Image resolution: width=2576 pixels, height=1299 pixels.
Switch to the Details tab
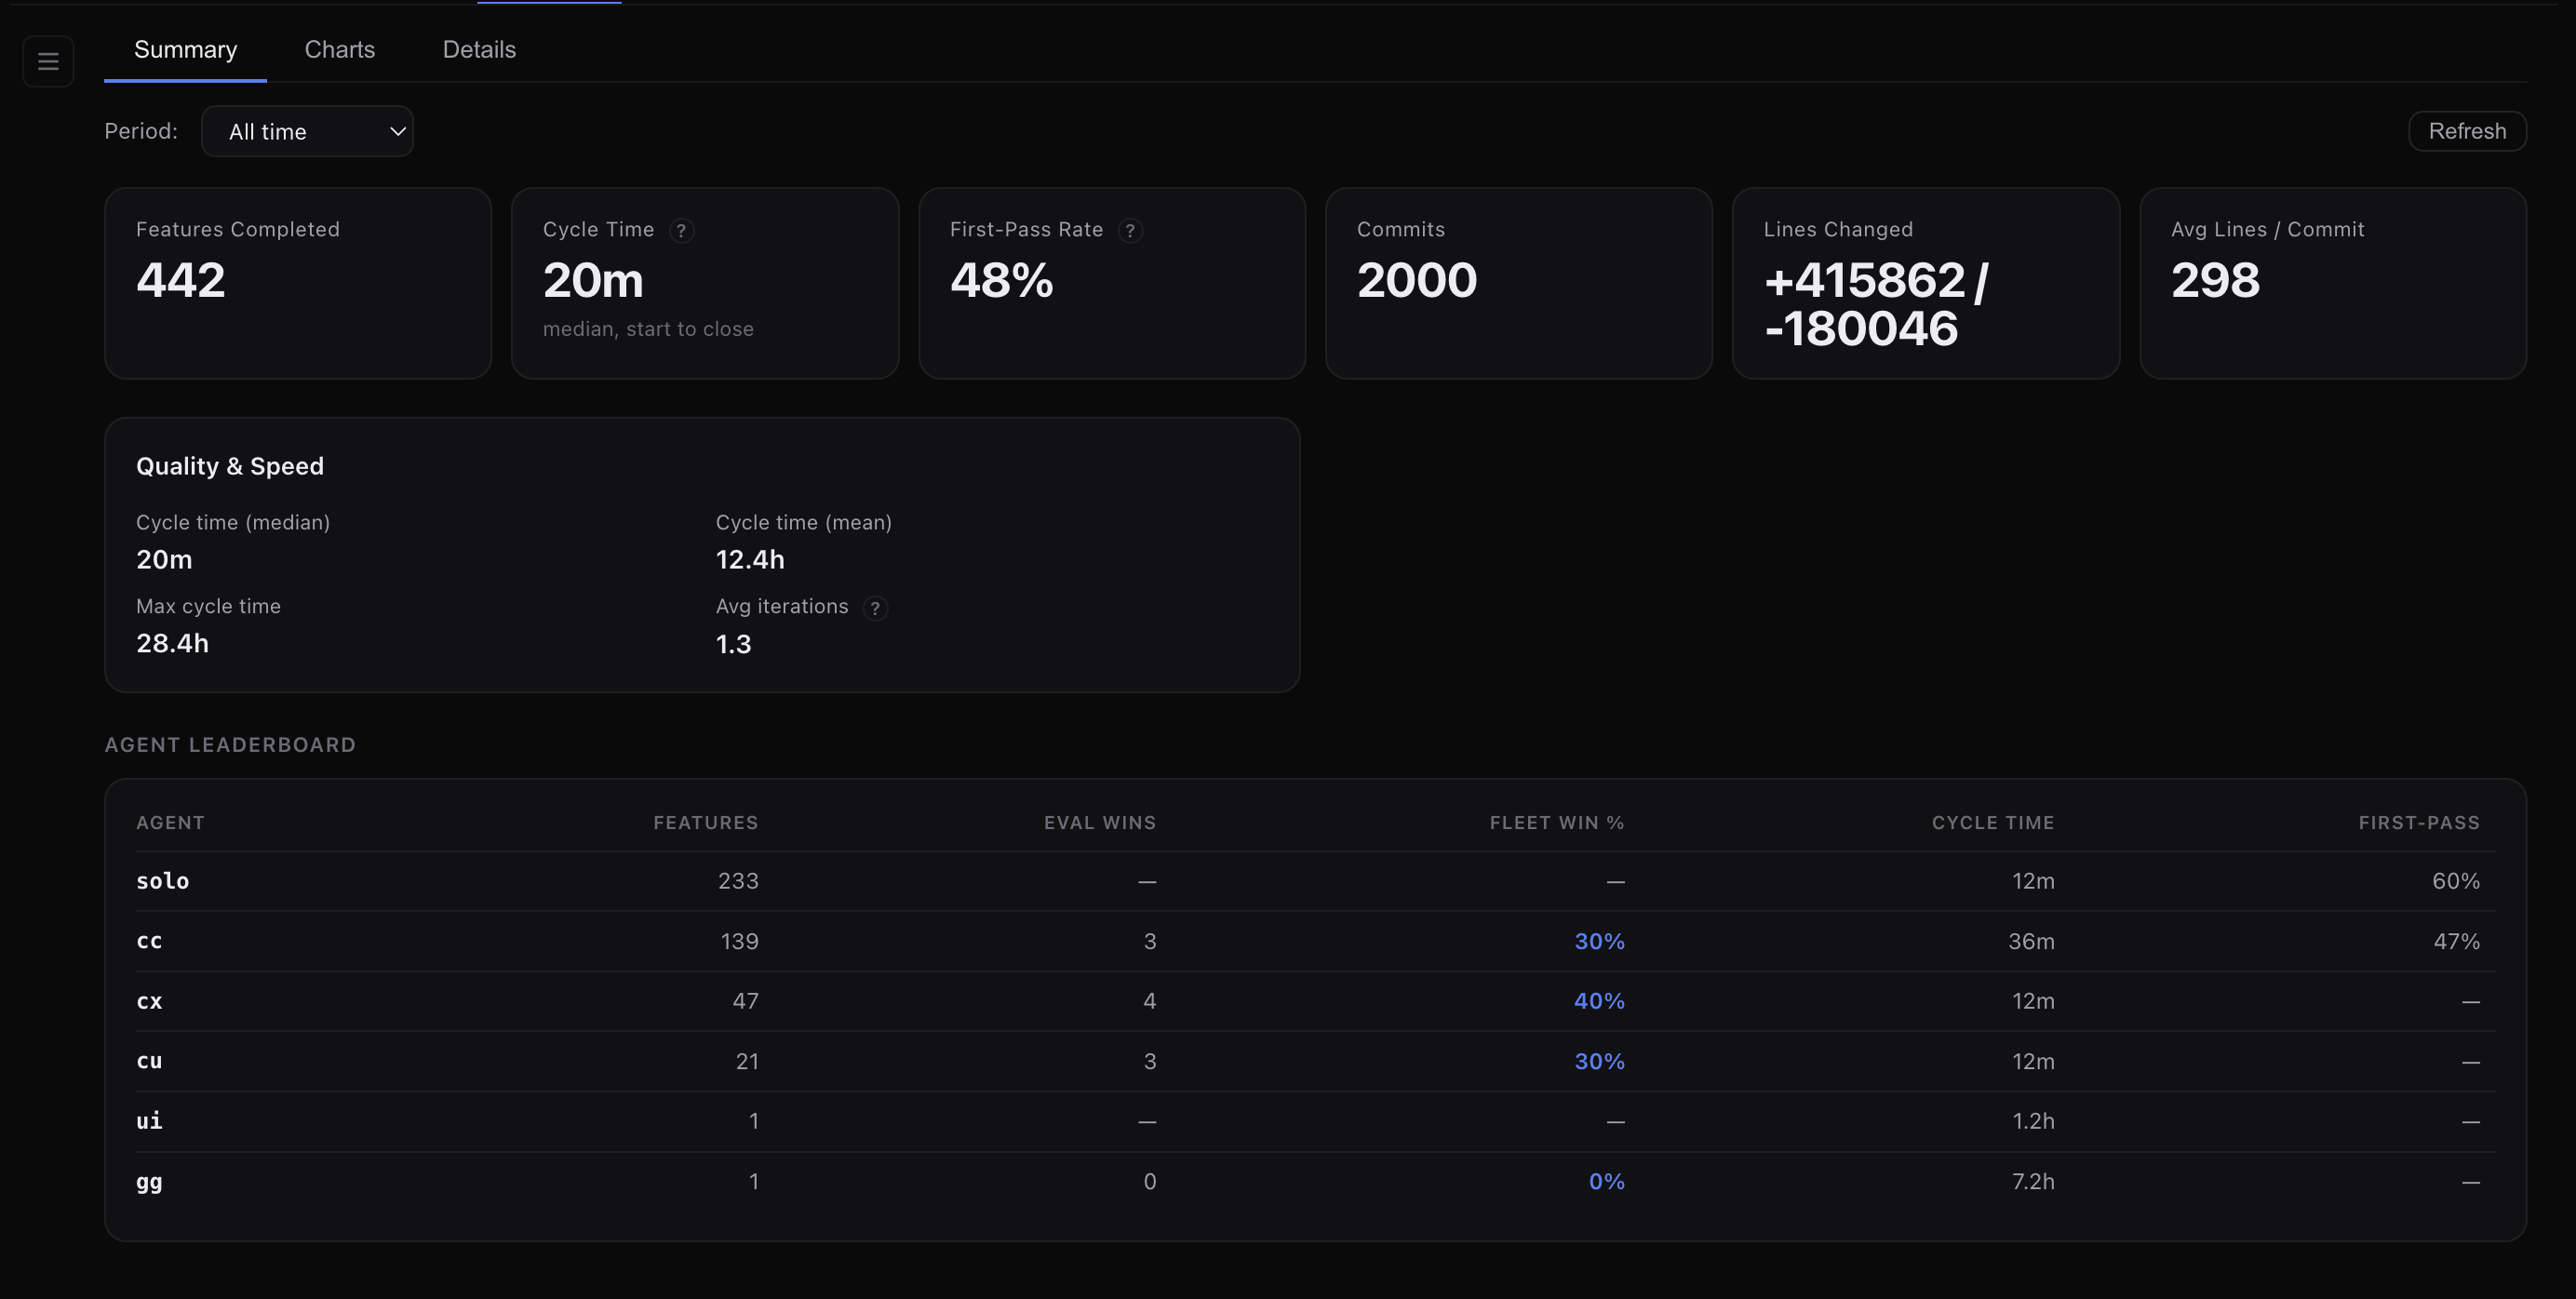pos(479,50)
